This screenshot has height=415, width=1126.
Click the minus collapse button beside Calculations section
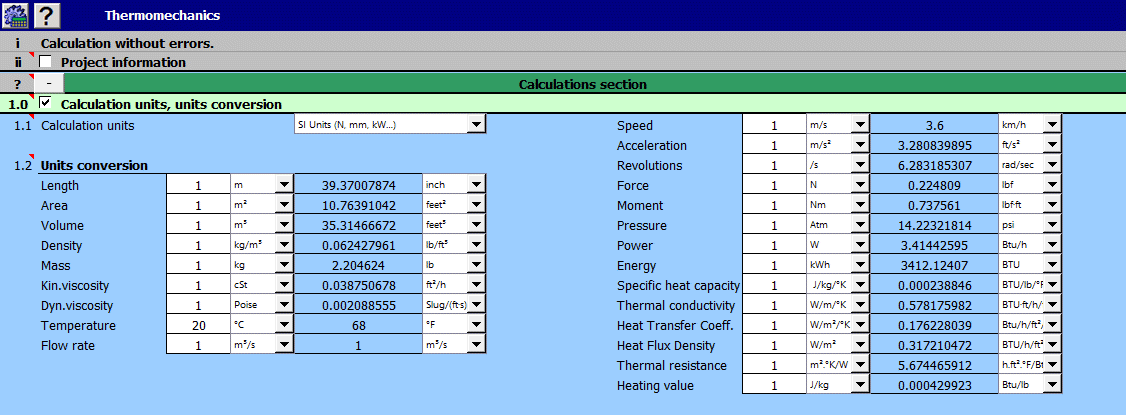[x=50, y=84]
